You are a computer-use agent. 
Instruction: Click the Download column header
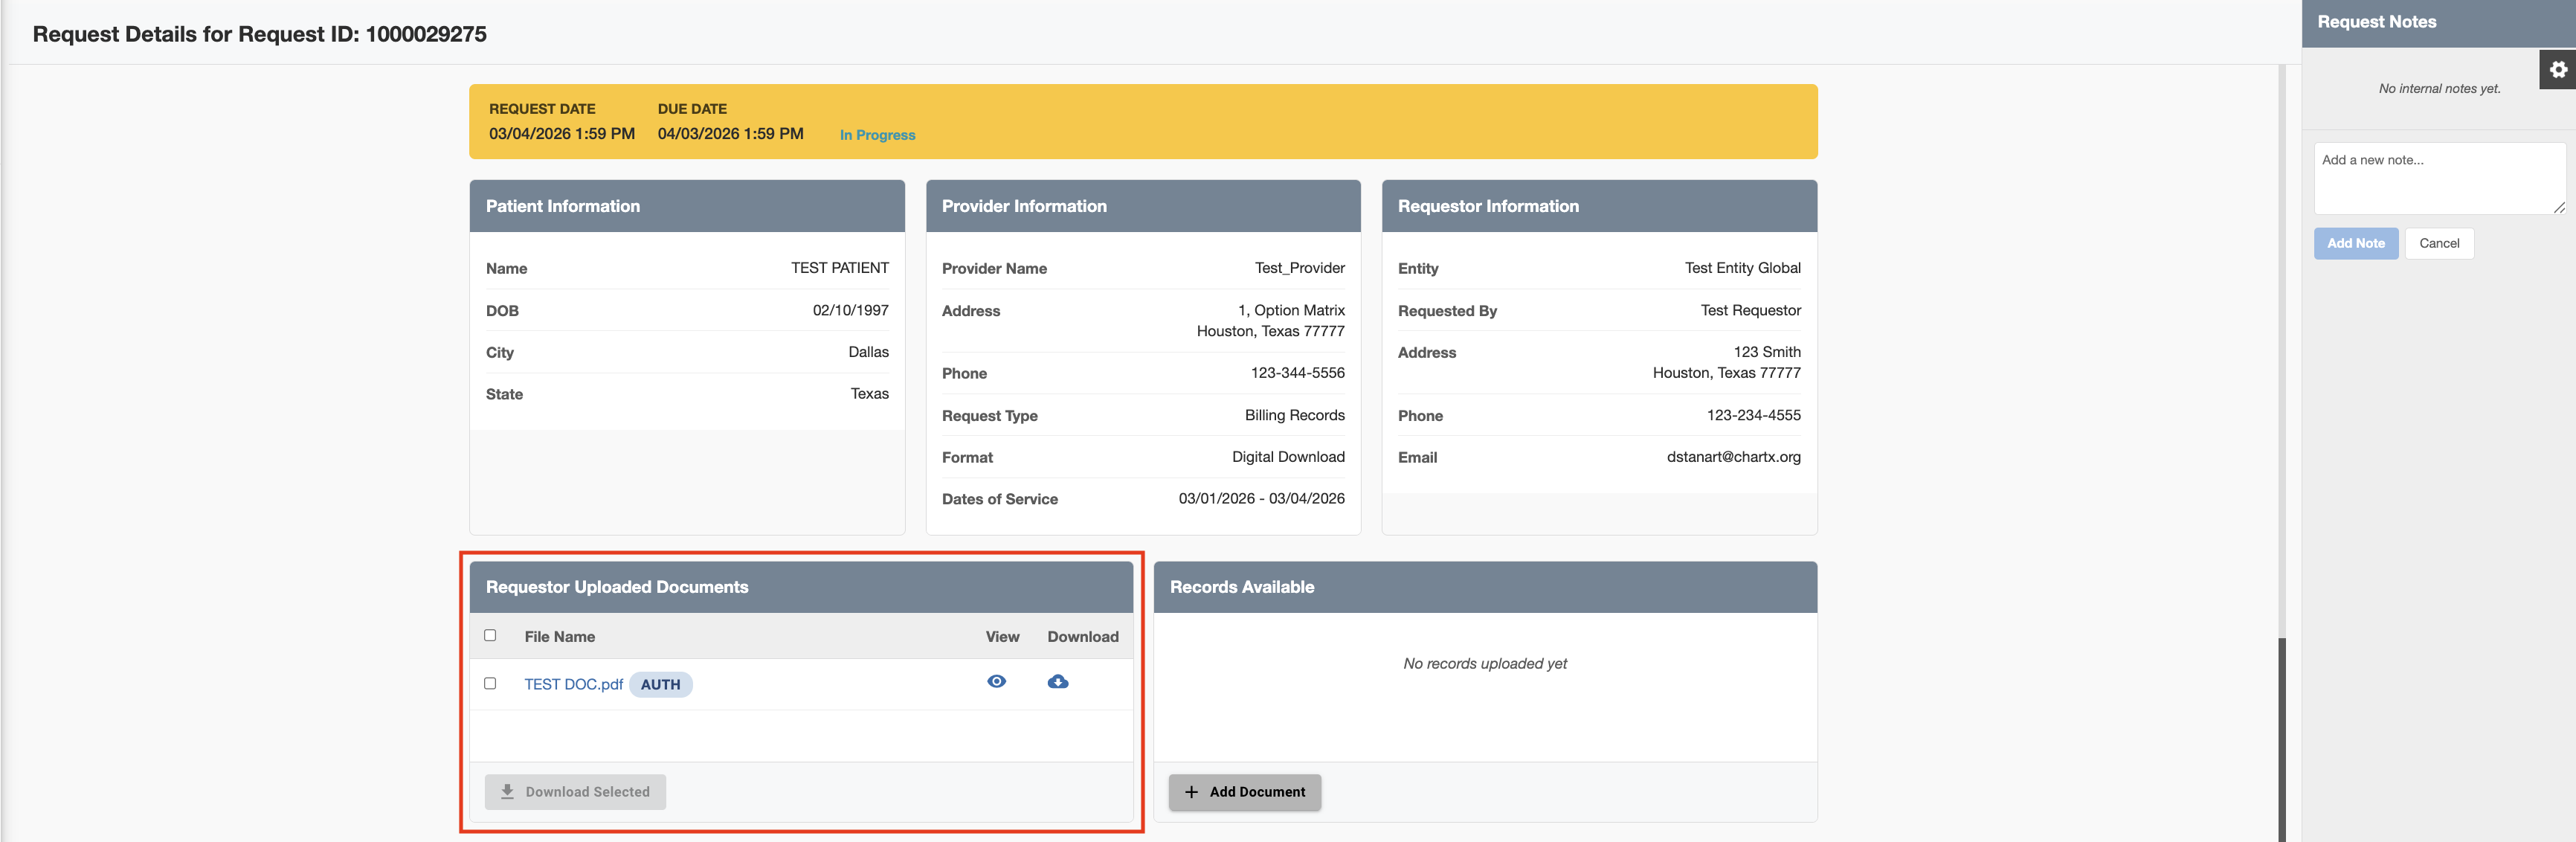coord(1082,637)
